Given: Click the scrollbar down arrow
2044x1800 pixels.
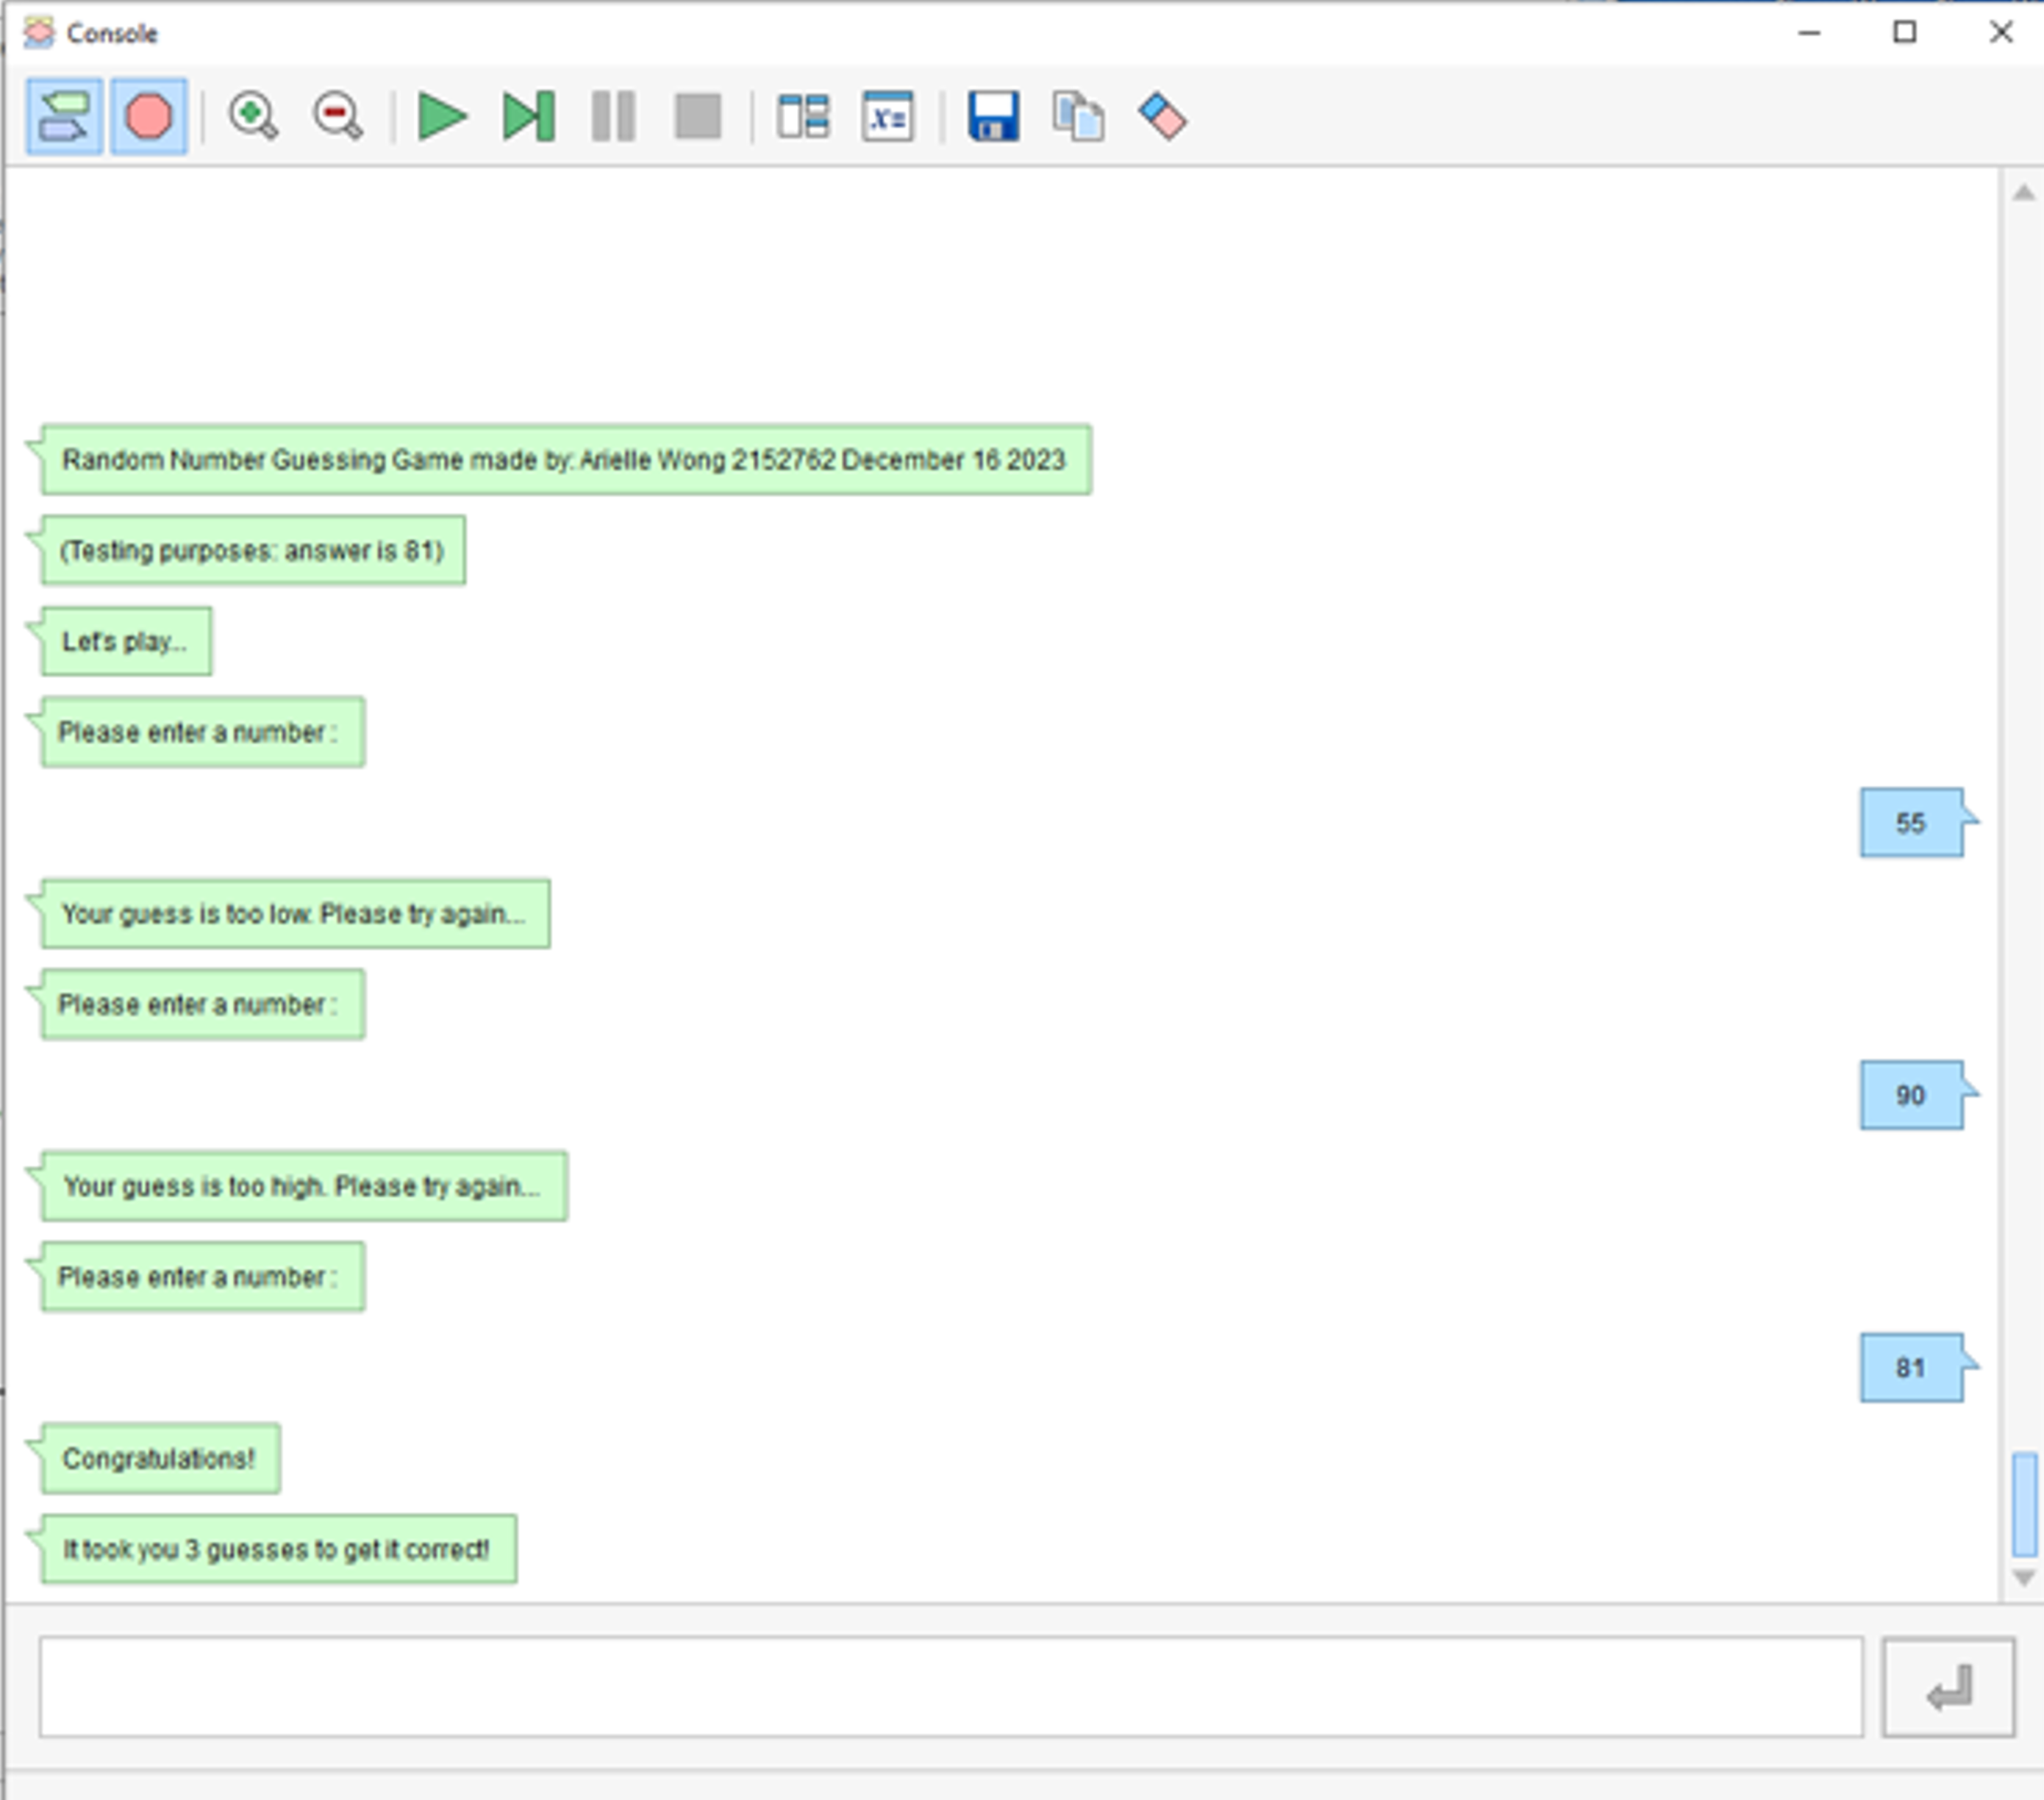Looking at the screenshot, I should click(x=2023, y=1578).
